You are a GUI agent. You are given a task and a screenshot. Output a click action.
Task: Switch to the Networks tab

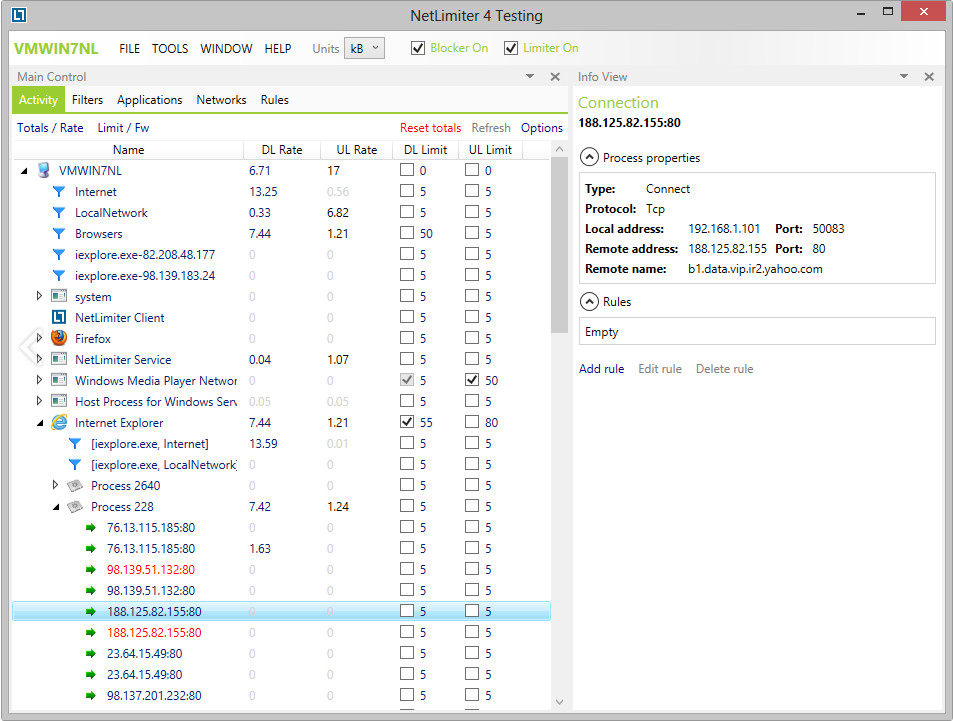pos(221,100)
